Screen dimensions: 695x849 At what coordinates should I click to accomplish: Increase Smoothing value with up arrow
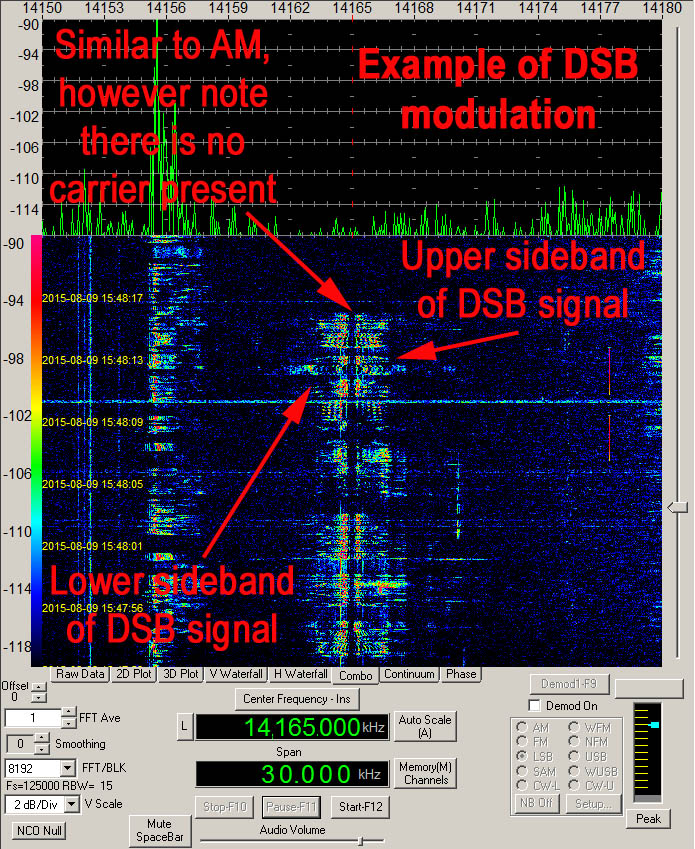tap(42, 739)
